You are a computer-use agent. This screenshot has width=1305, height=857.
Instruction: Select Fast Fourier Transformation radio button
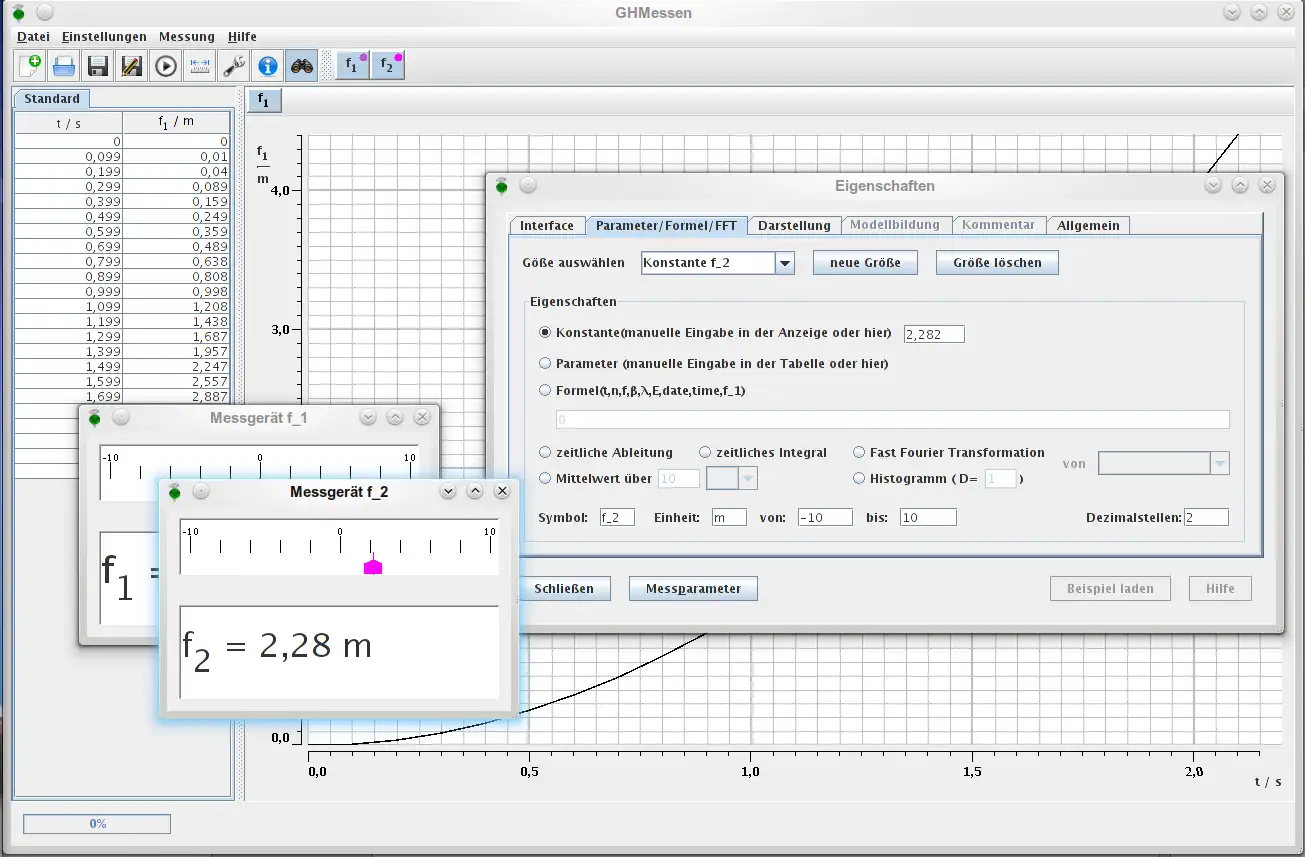click(859, 452)
